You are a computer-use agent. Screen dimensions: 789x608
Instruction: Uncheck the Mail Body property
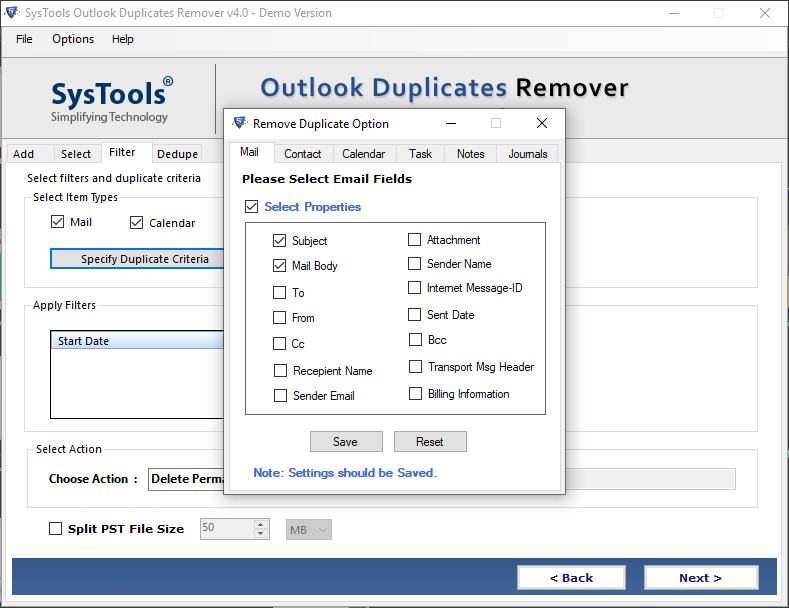pyautogui.click(x=280, y=266)
